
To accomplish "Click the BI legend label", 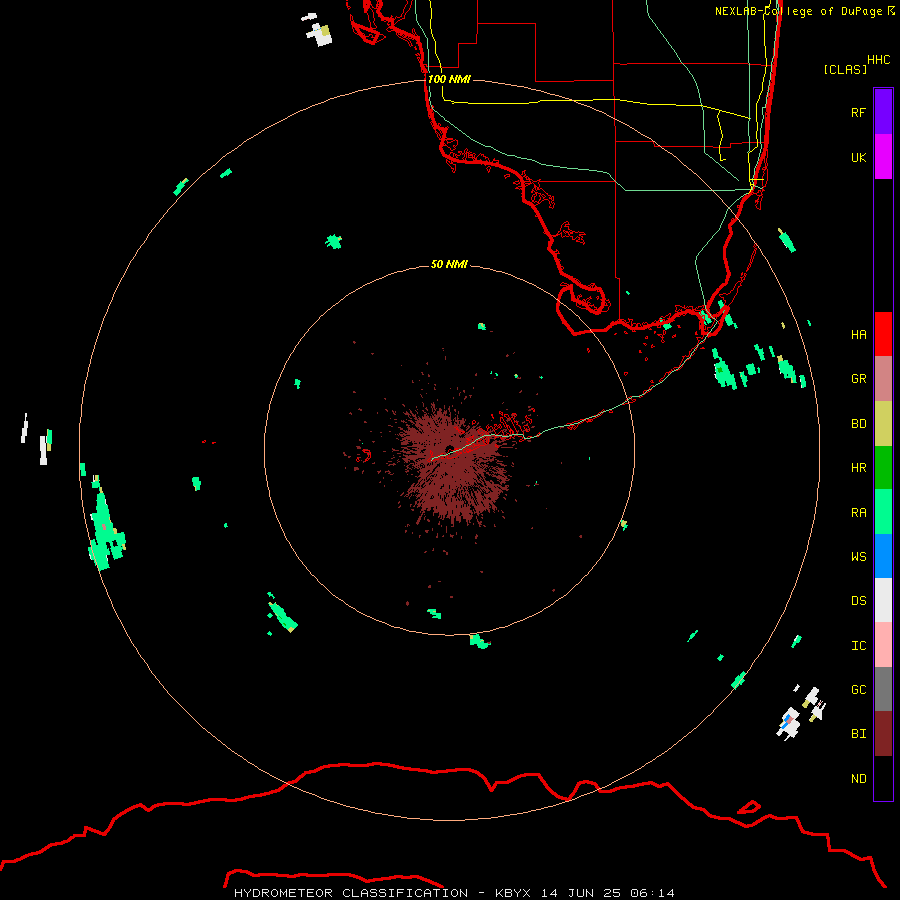I will 858,734.
